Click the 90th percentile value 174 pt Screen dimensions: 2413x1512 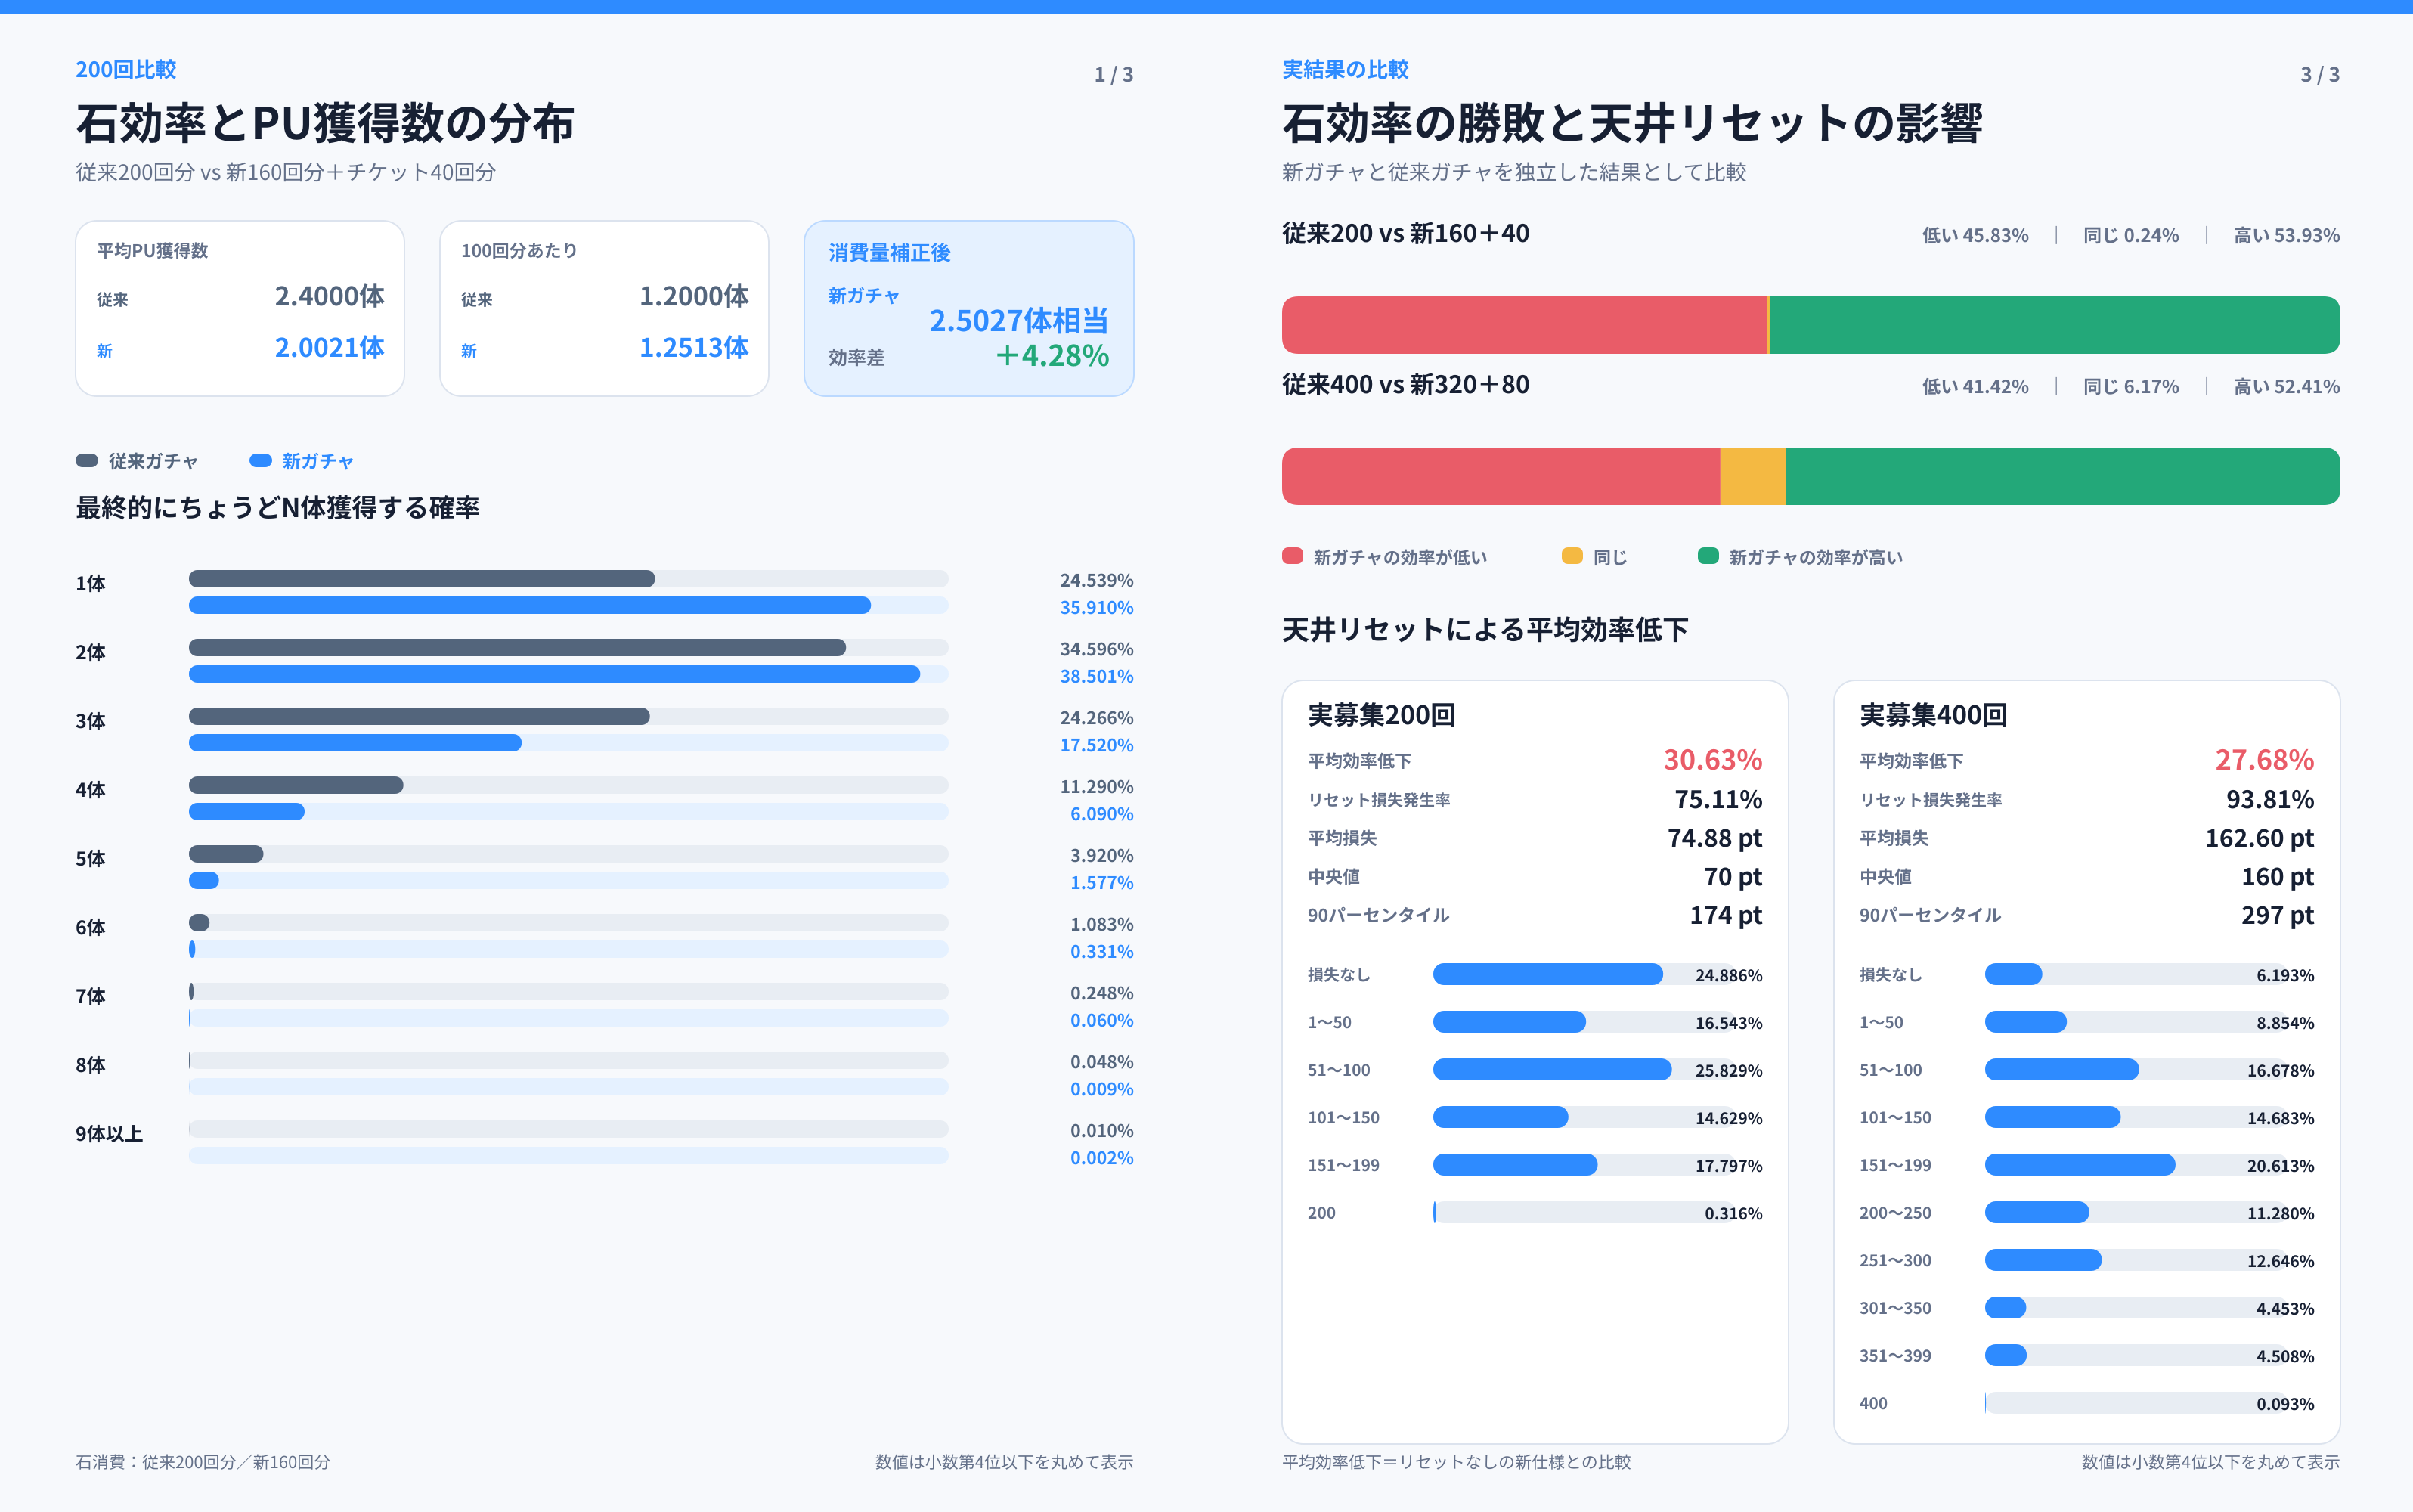coord(1726,915)
